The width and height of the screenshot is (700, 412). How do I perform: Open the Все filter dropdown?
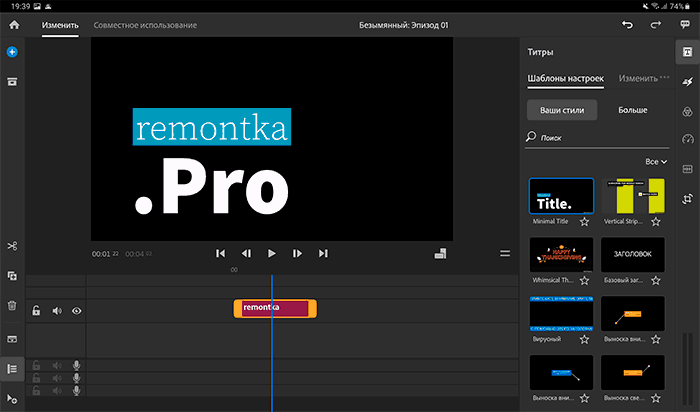coord(656,162)
